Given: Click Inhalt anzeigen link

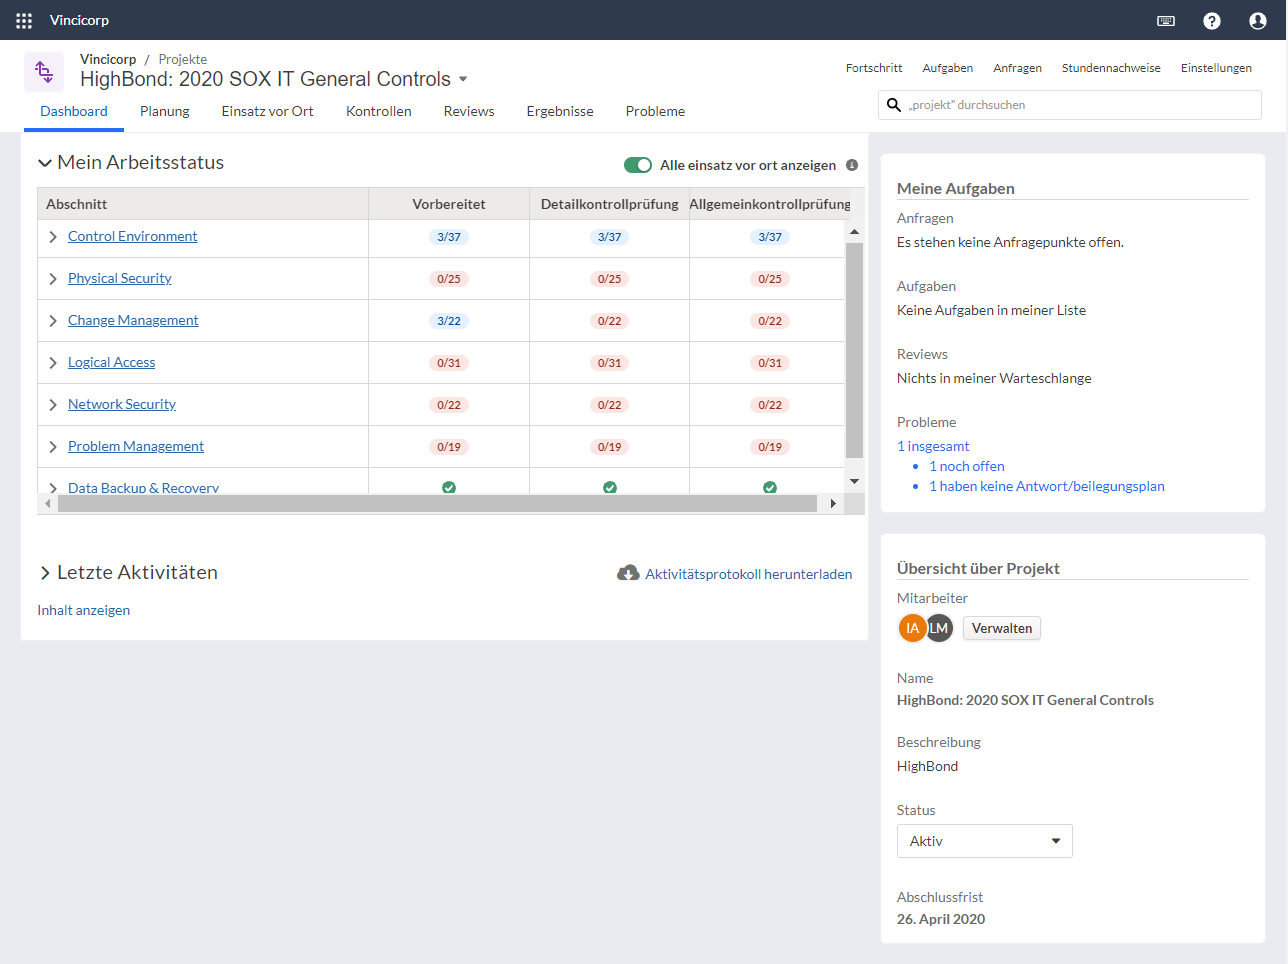Looking at the screenshot, I should click(x=84, y=610).
